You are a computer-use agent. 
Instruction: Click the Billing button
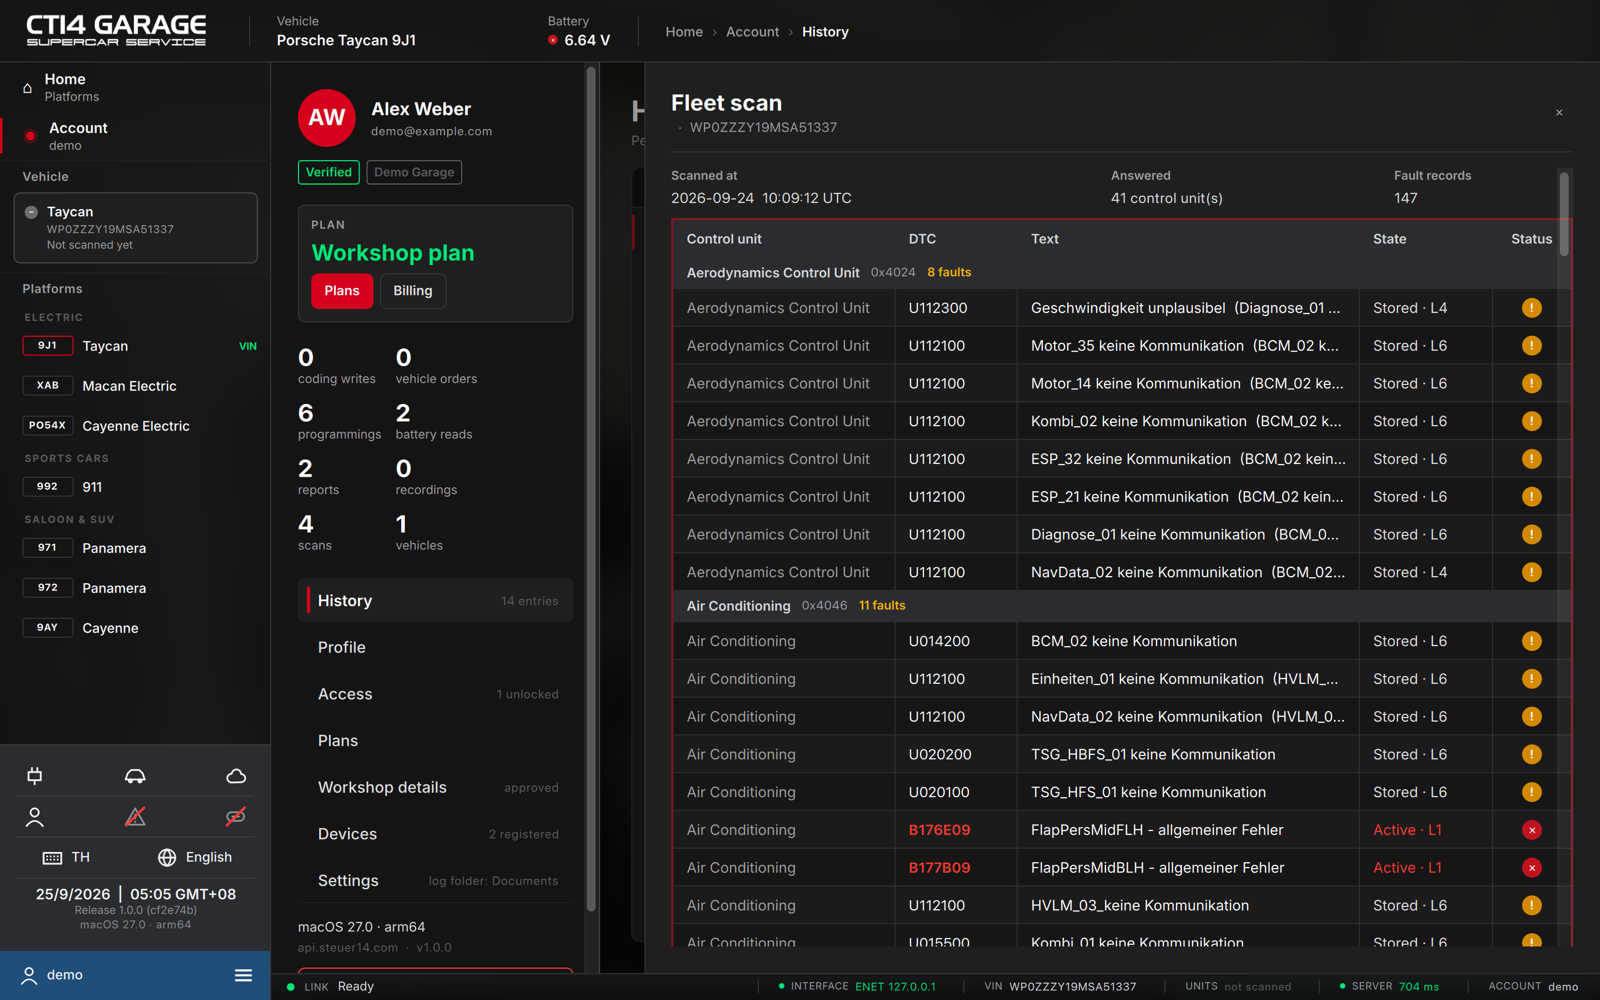[413, 291]
